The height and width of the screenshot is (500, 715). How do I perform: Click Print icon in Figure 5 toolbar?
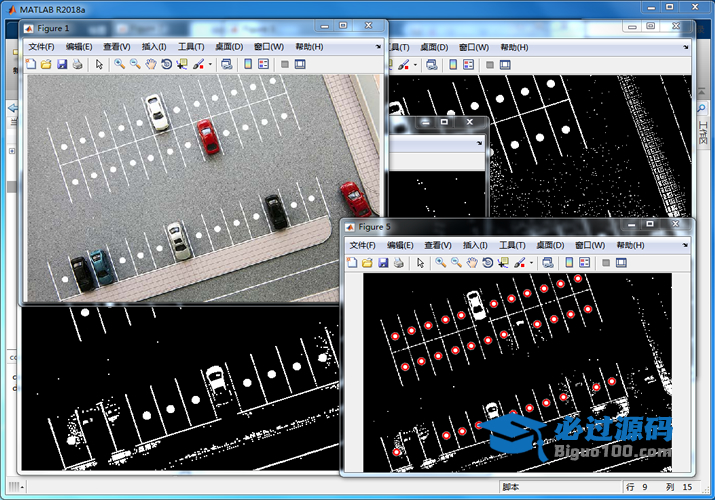[x=398, y=262]
